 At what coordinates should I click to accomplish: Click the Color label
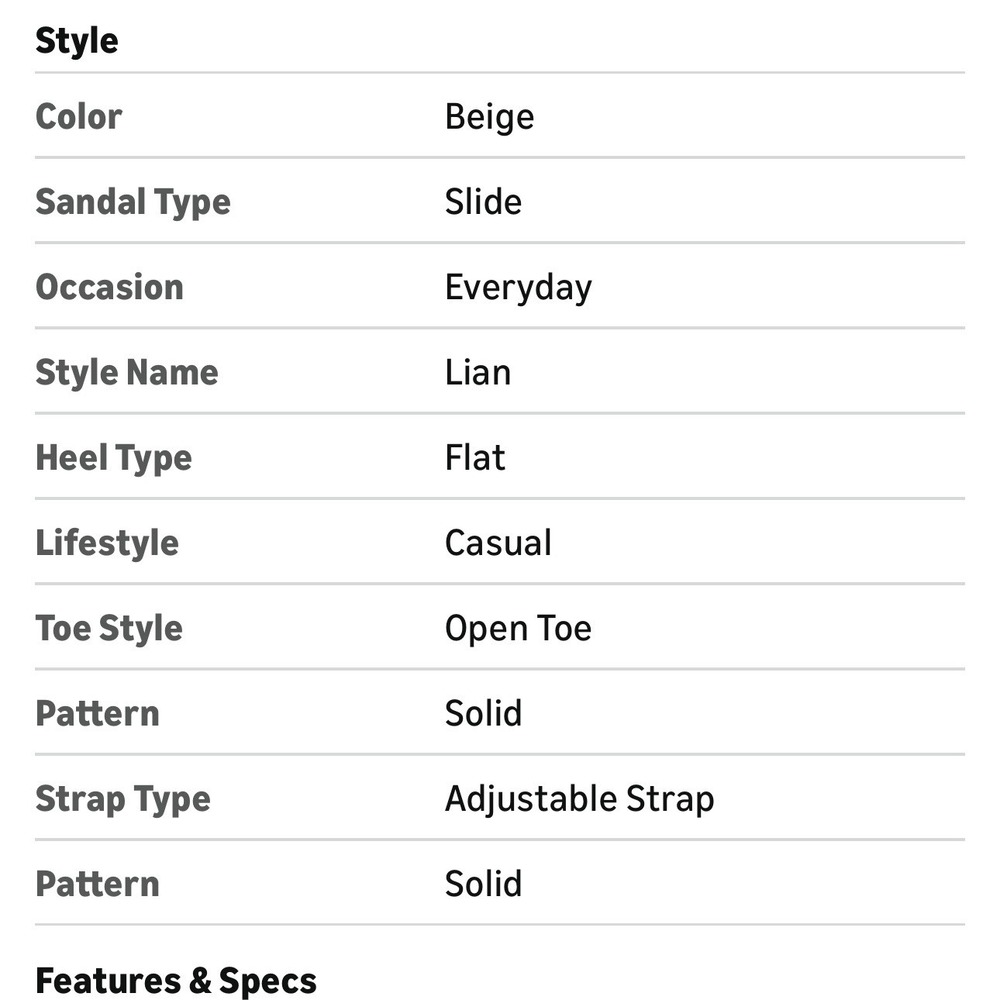(x=79, y=117)
